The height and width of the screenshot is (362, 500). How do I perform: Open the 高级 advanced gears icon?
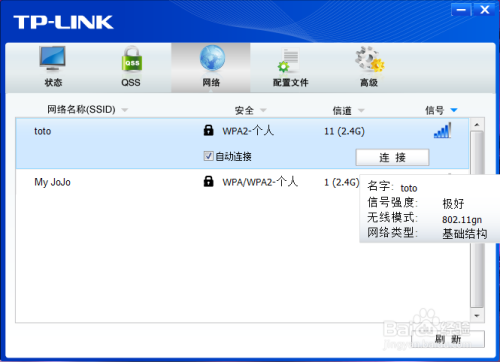pyautogui.click(x=369, y=59)
